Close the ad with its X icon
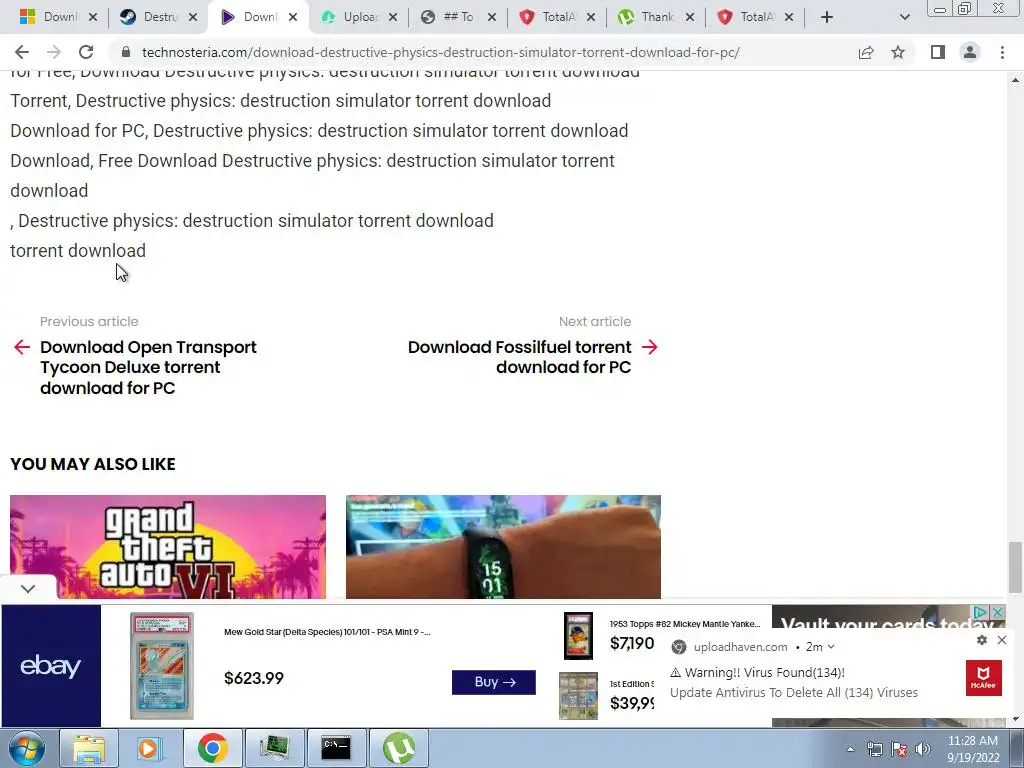Image resolution: width=1024 pixels, height=768 pixels. point(997,613)
